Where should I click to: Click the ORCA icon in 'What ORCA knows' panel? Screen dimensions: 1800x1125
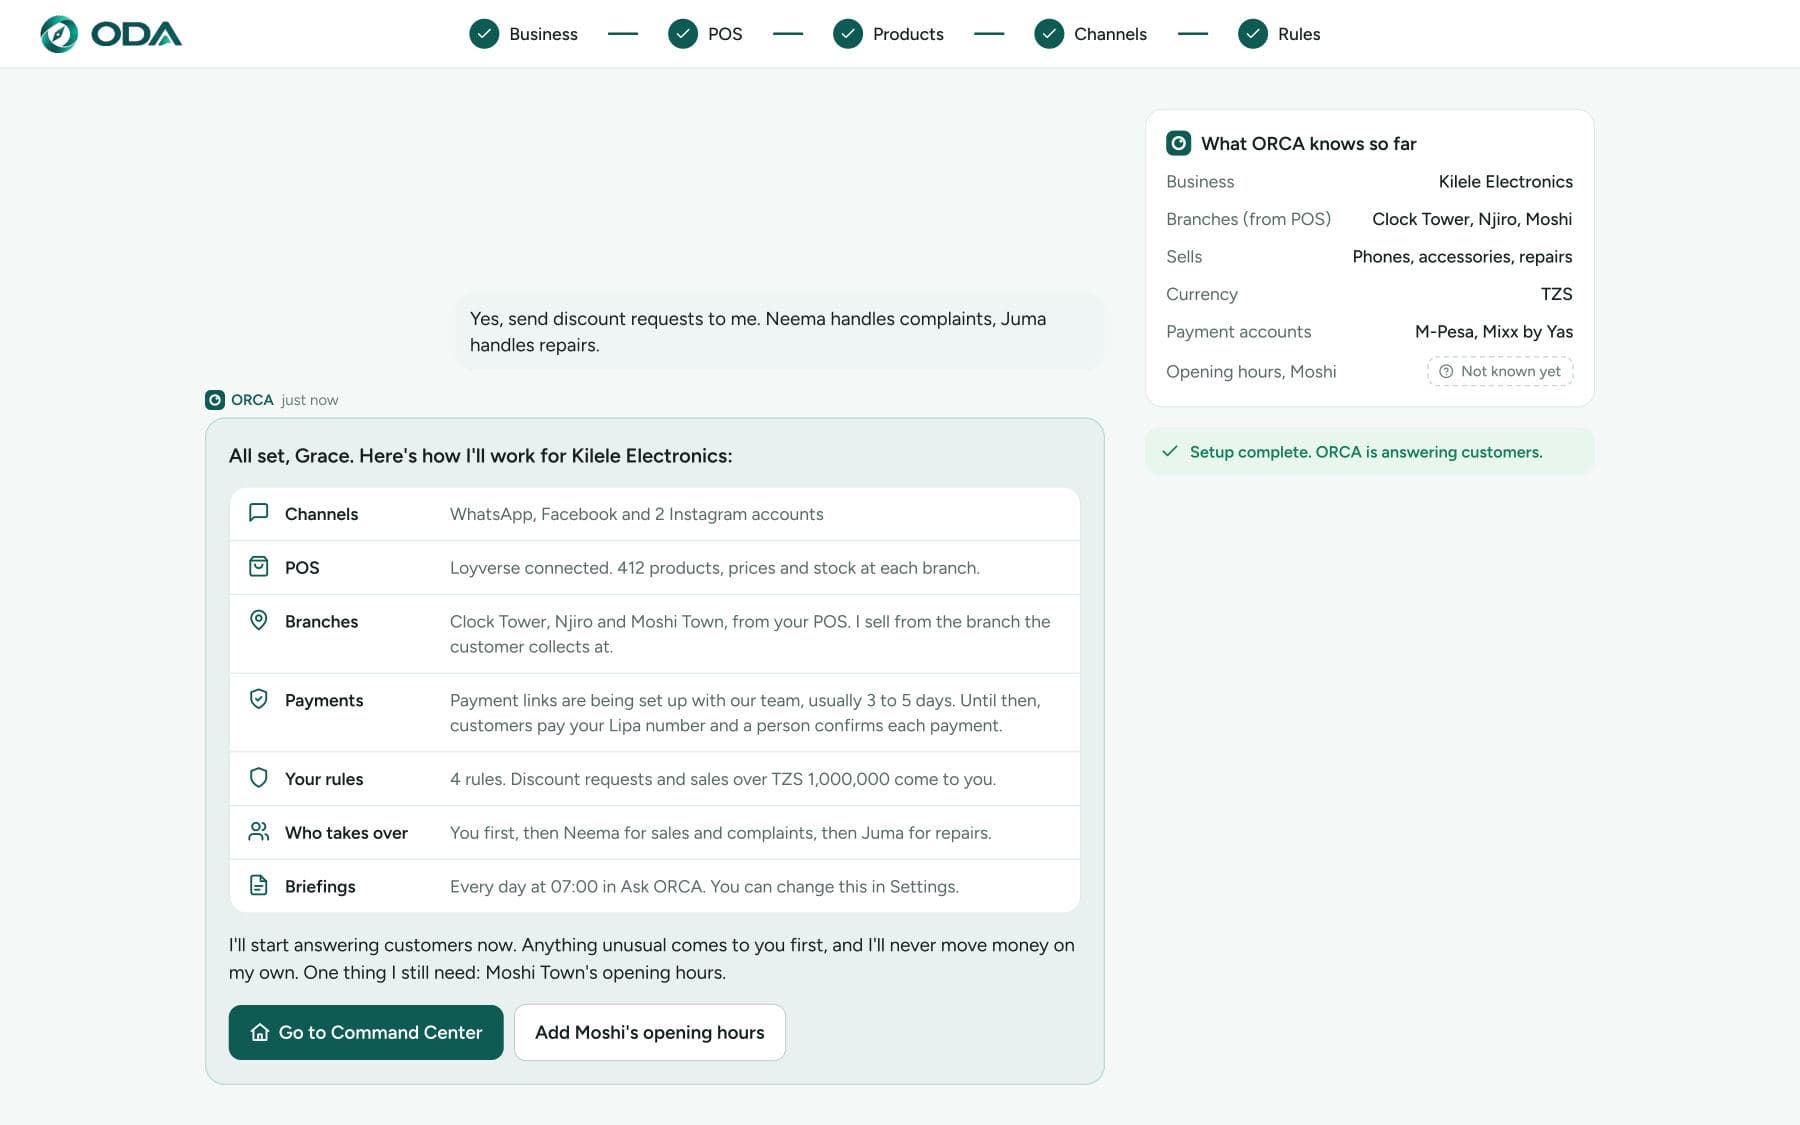1179,143
